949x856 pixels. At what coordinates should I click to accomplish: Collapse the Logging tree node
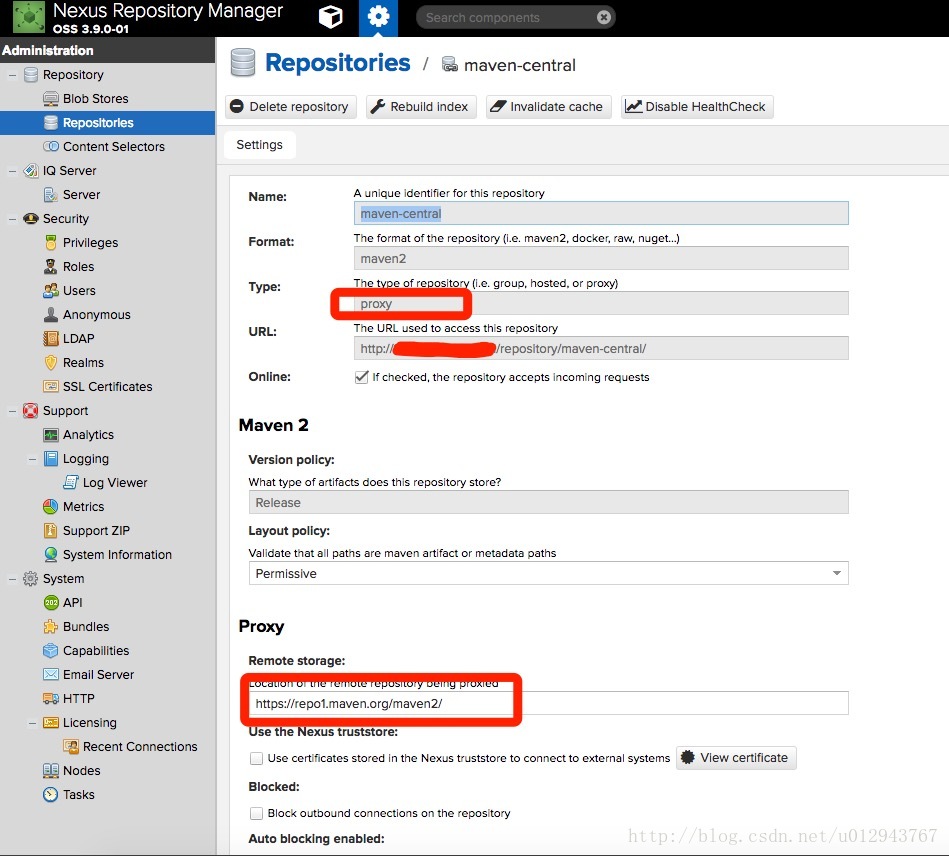pos(32,459)
